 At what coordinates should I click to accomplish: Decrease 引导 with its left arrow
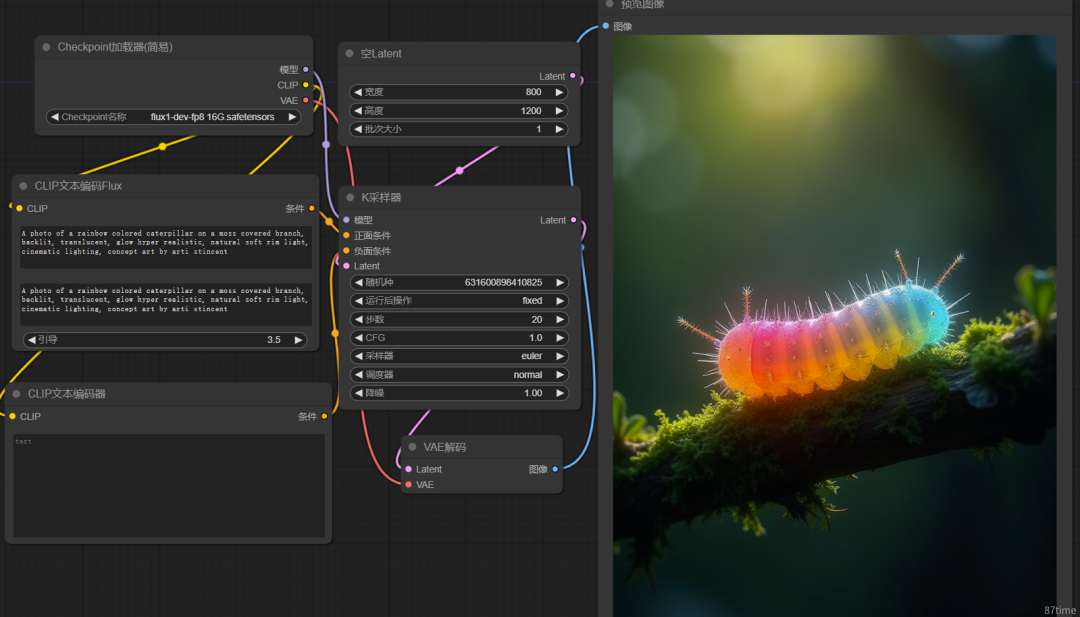(32, 340)
